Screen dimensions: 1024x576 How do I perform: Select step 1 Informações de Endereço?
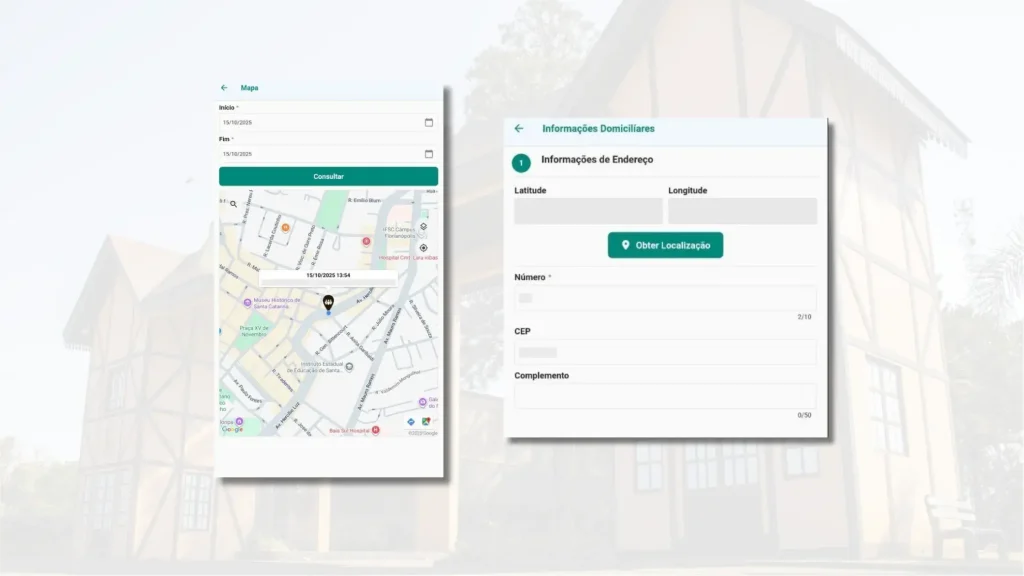(521, 162)
